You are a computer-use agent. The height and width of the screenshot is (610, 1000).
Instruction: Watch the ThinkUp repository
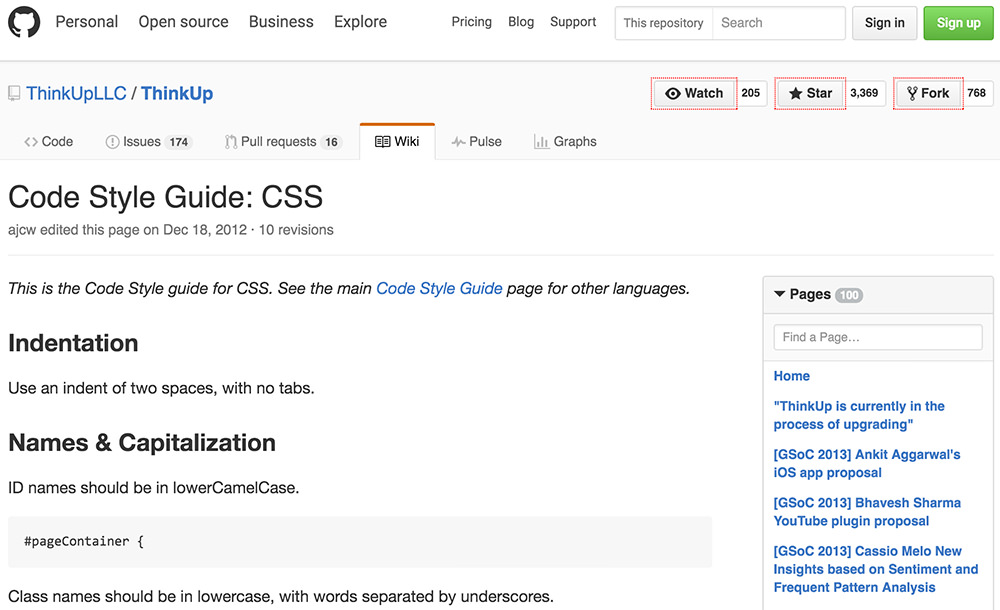(693, 93)
